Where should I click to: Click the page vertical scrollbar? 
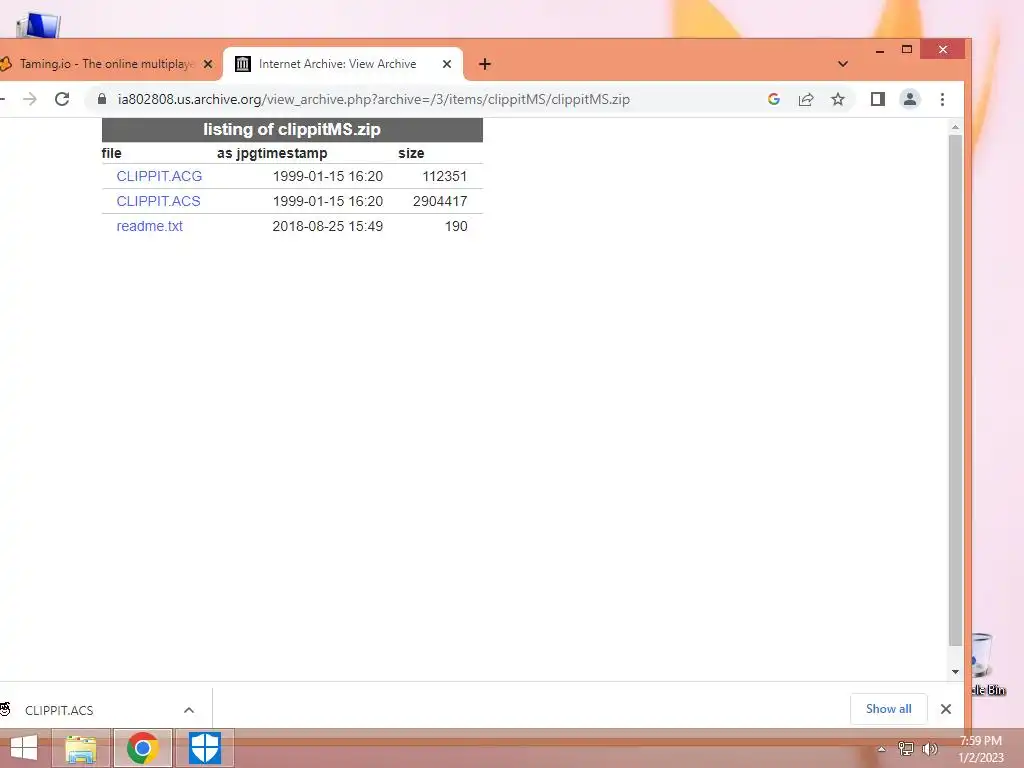[x=955, y=391]
